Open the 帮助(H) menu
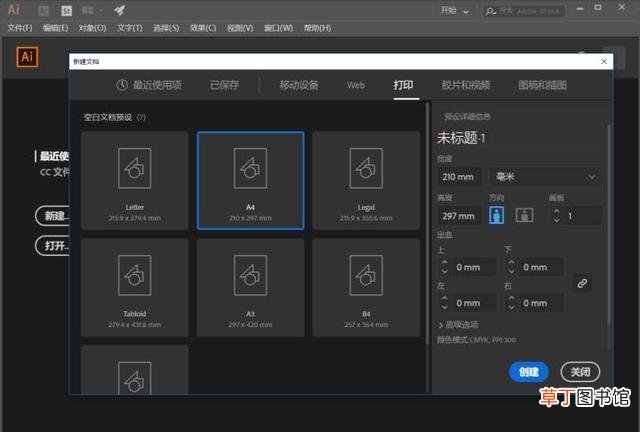The image size is (640, 432). pyautogui.click(x=317, y=28)
